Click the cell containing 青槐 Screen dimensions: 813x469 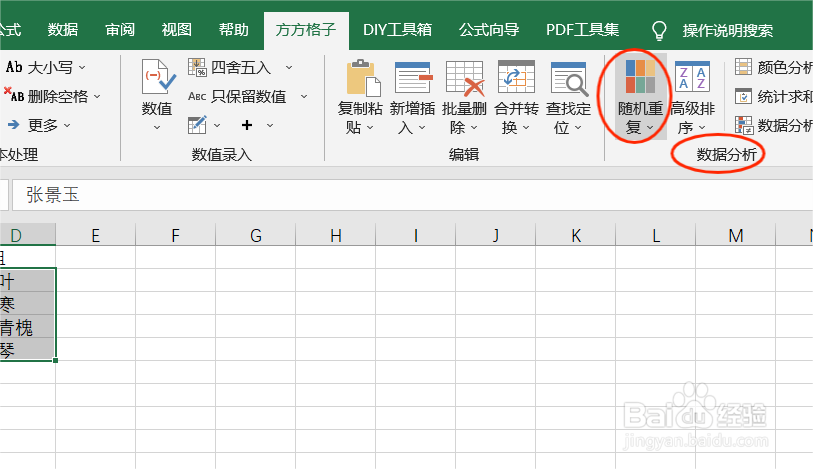pyautogui.click(x=27, y=326)
